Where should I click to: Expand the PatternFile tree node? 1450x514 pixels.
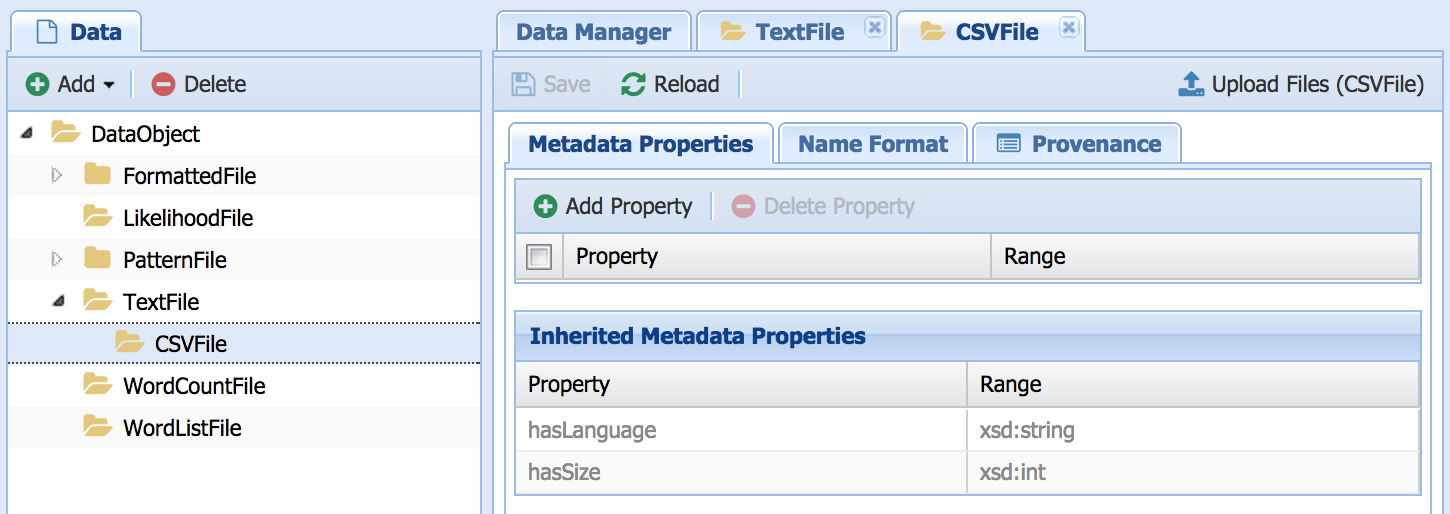(57, 260)
